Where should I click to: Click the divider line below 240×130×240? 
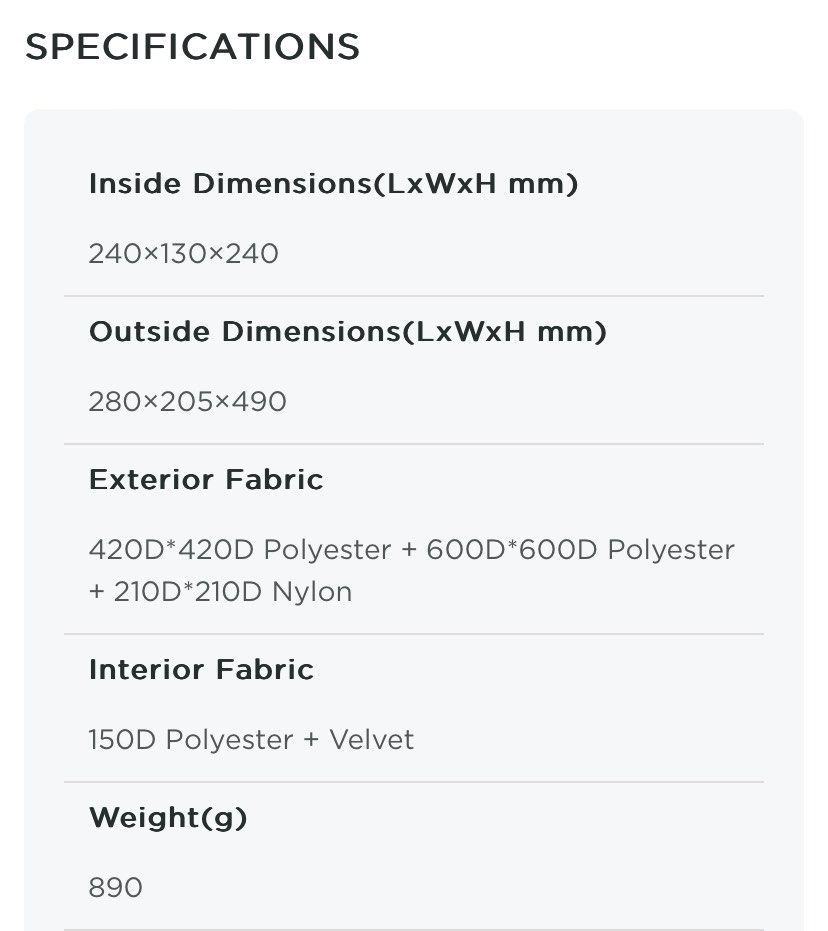(x=414, y=296)
